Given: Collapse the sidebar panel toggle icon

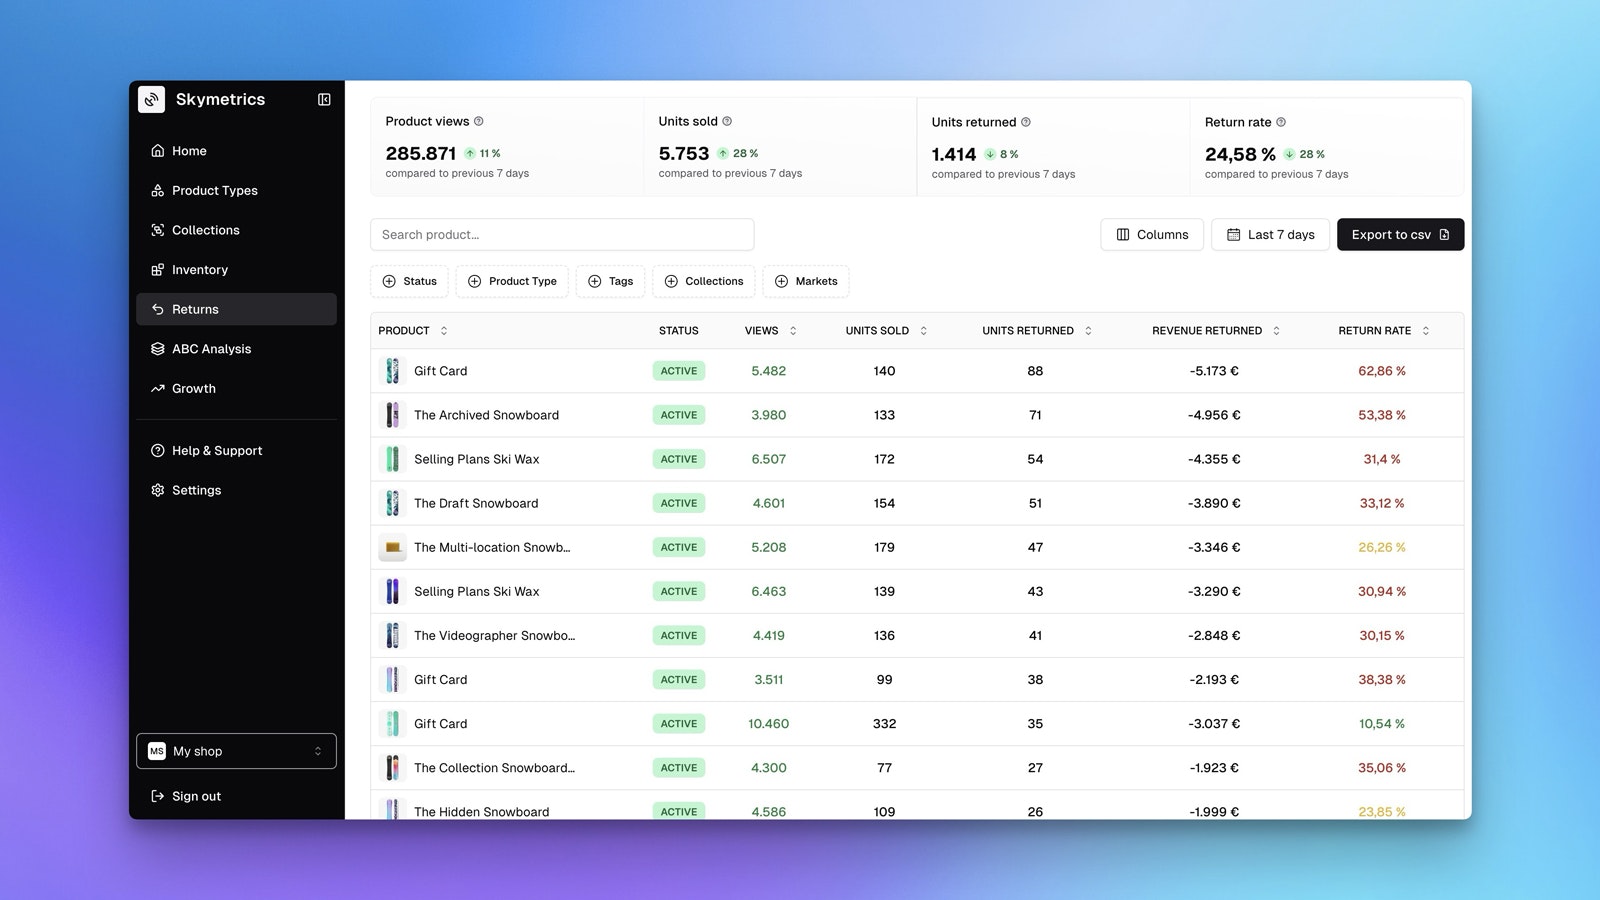Looking at the screenshot, I should (x=324, y=99).
